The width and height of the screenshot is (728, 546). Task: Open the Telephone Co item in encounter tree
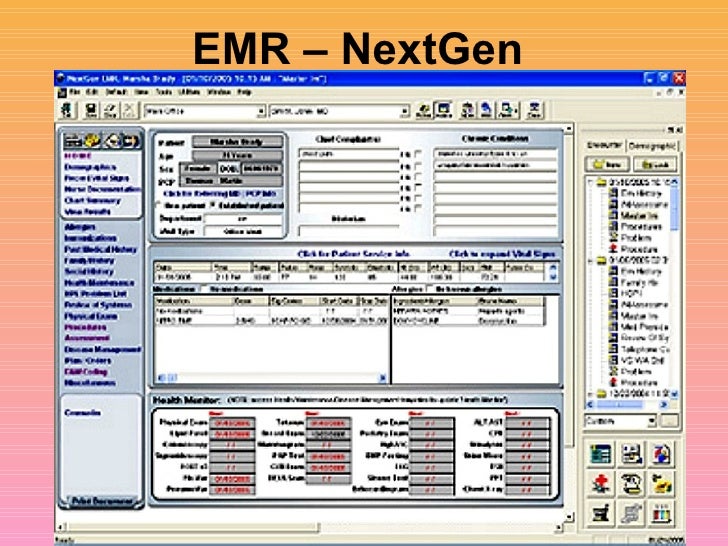[639, 349]
